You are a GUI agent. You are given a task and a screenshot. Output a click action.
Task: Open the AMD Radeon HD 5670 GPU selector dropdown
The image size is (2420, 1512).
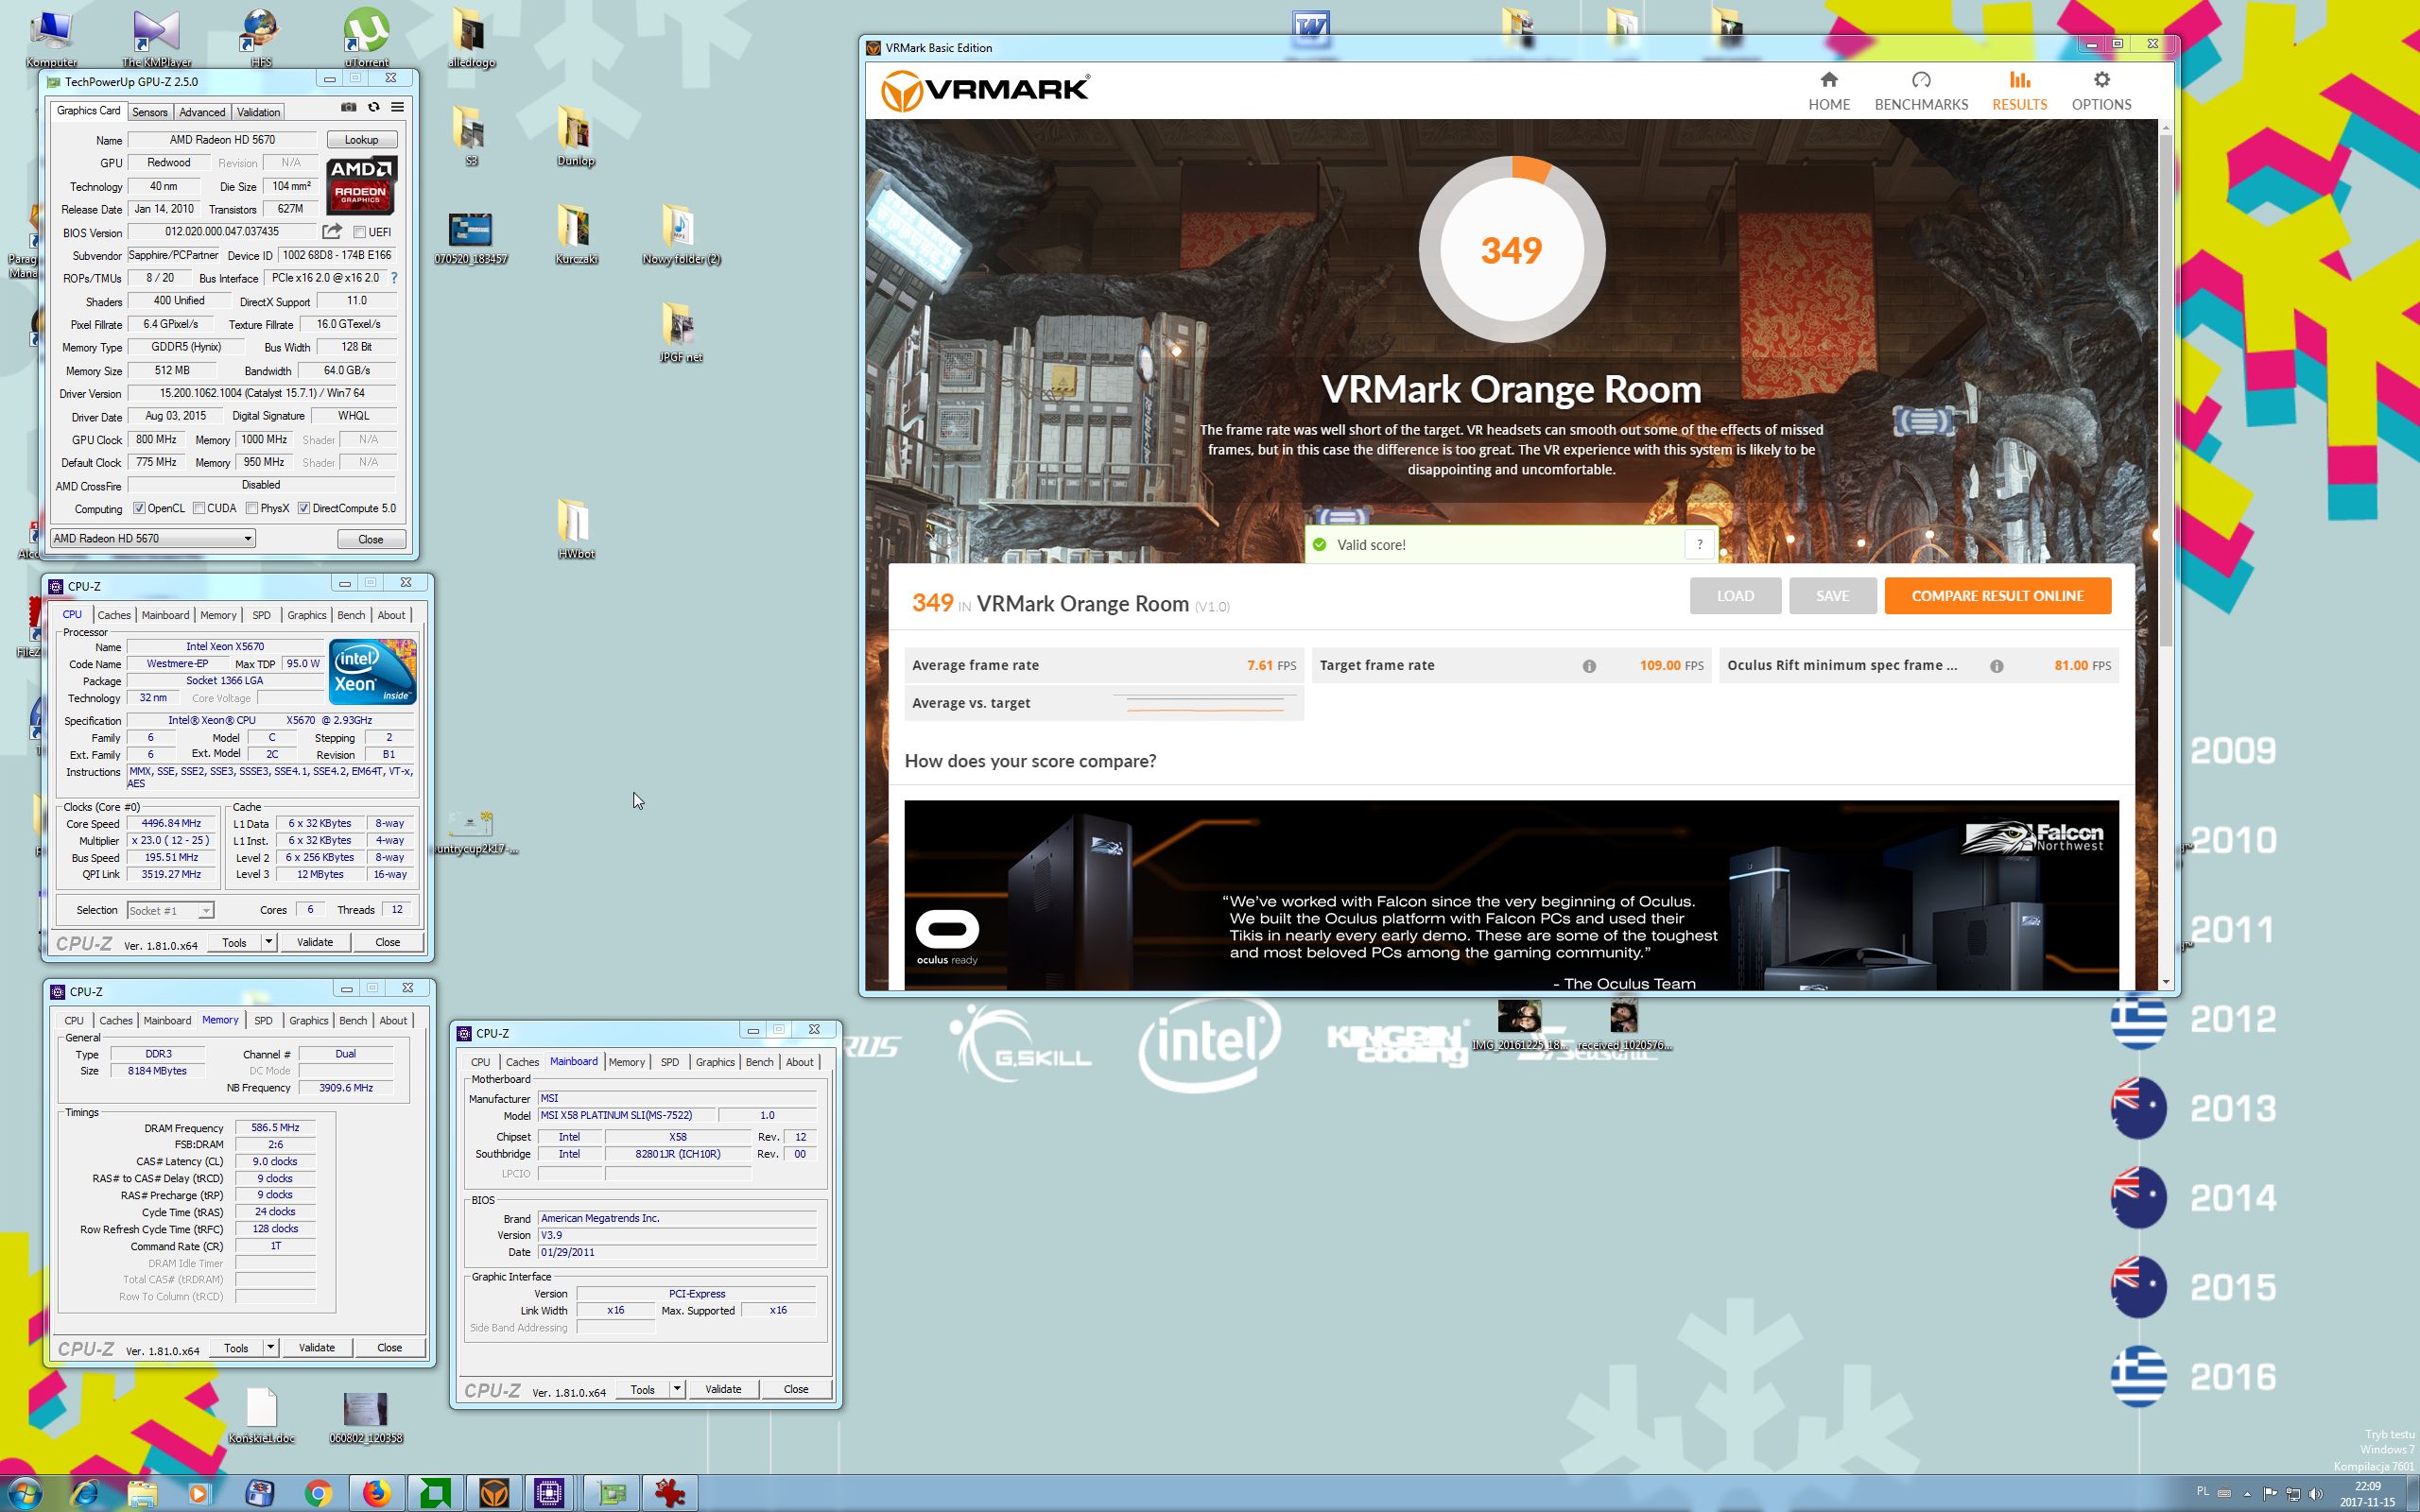[x=153, y=538]
